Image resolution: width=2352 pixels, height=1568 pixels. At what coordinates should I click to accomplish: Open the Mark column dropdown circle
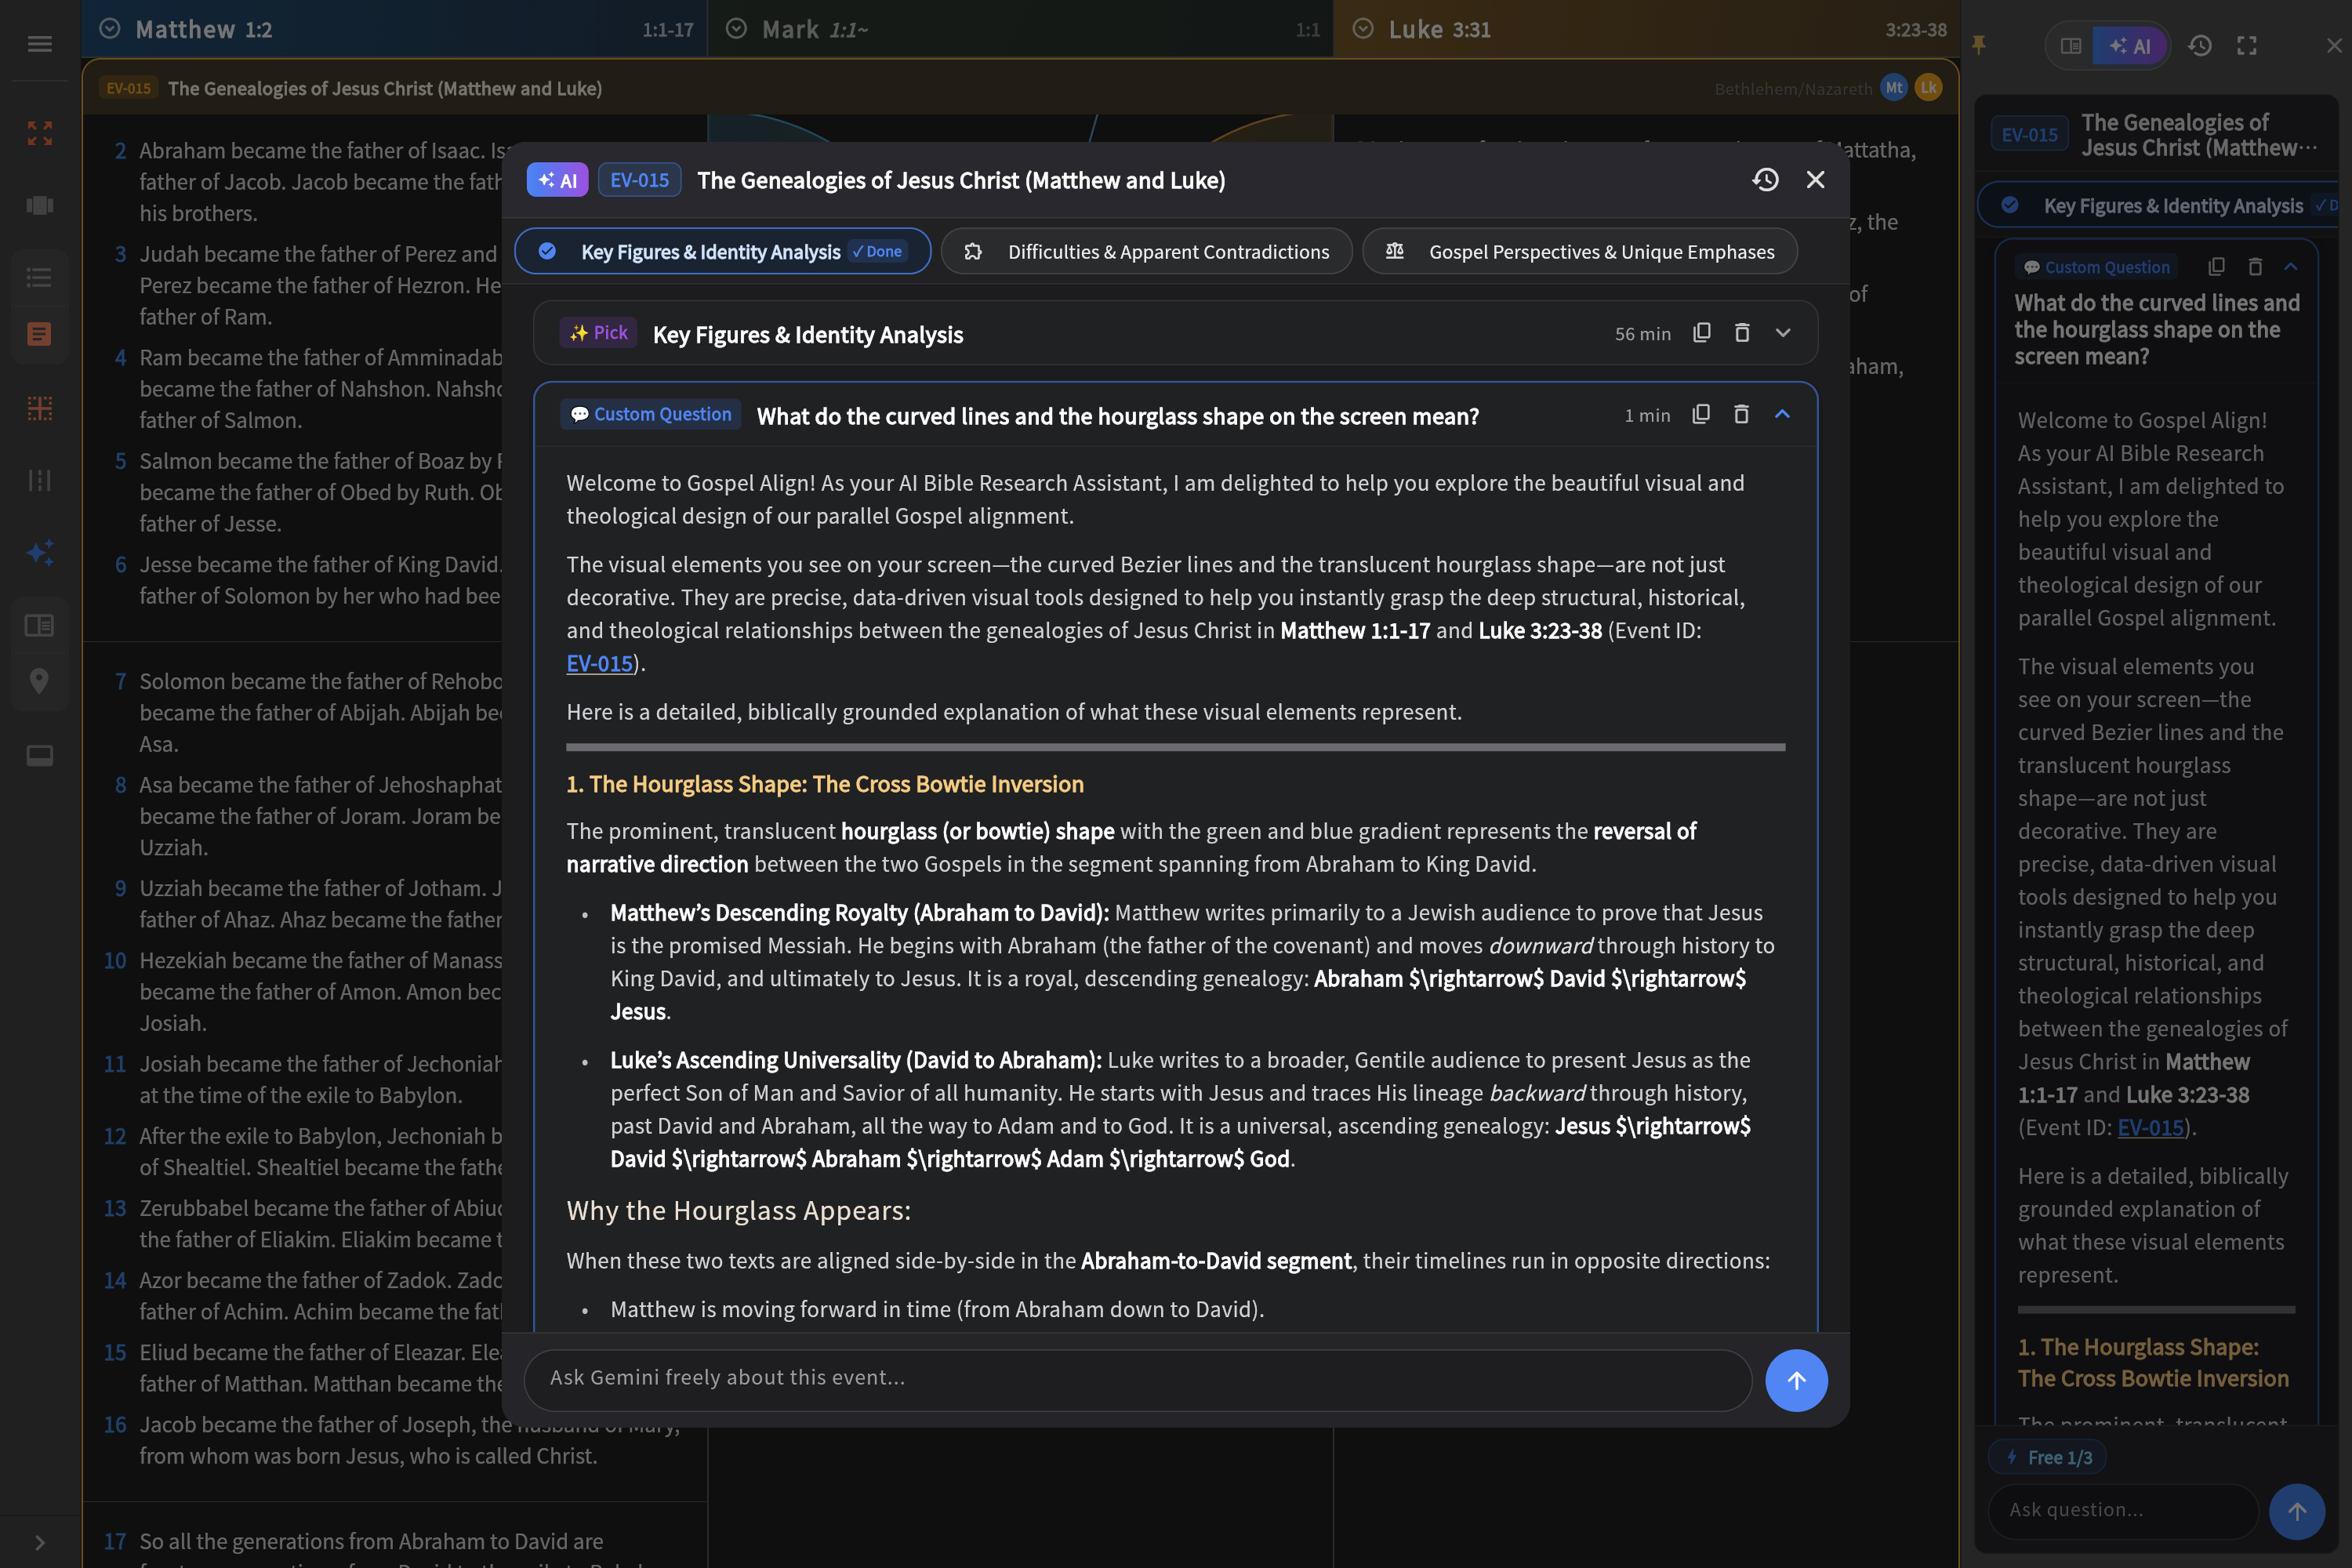[x=736, y=29]
